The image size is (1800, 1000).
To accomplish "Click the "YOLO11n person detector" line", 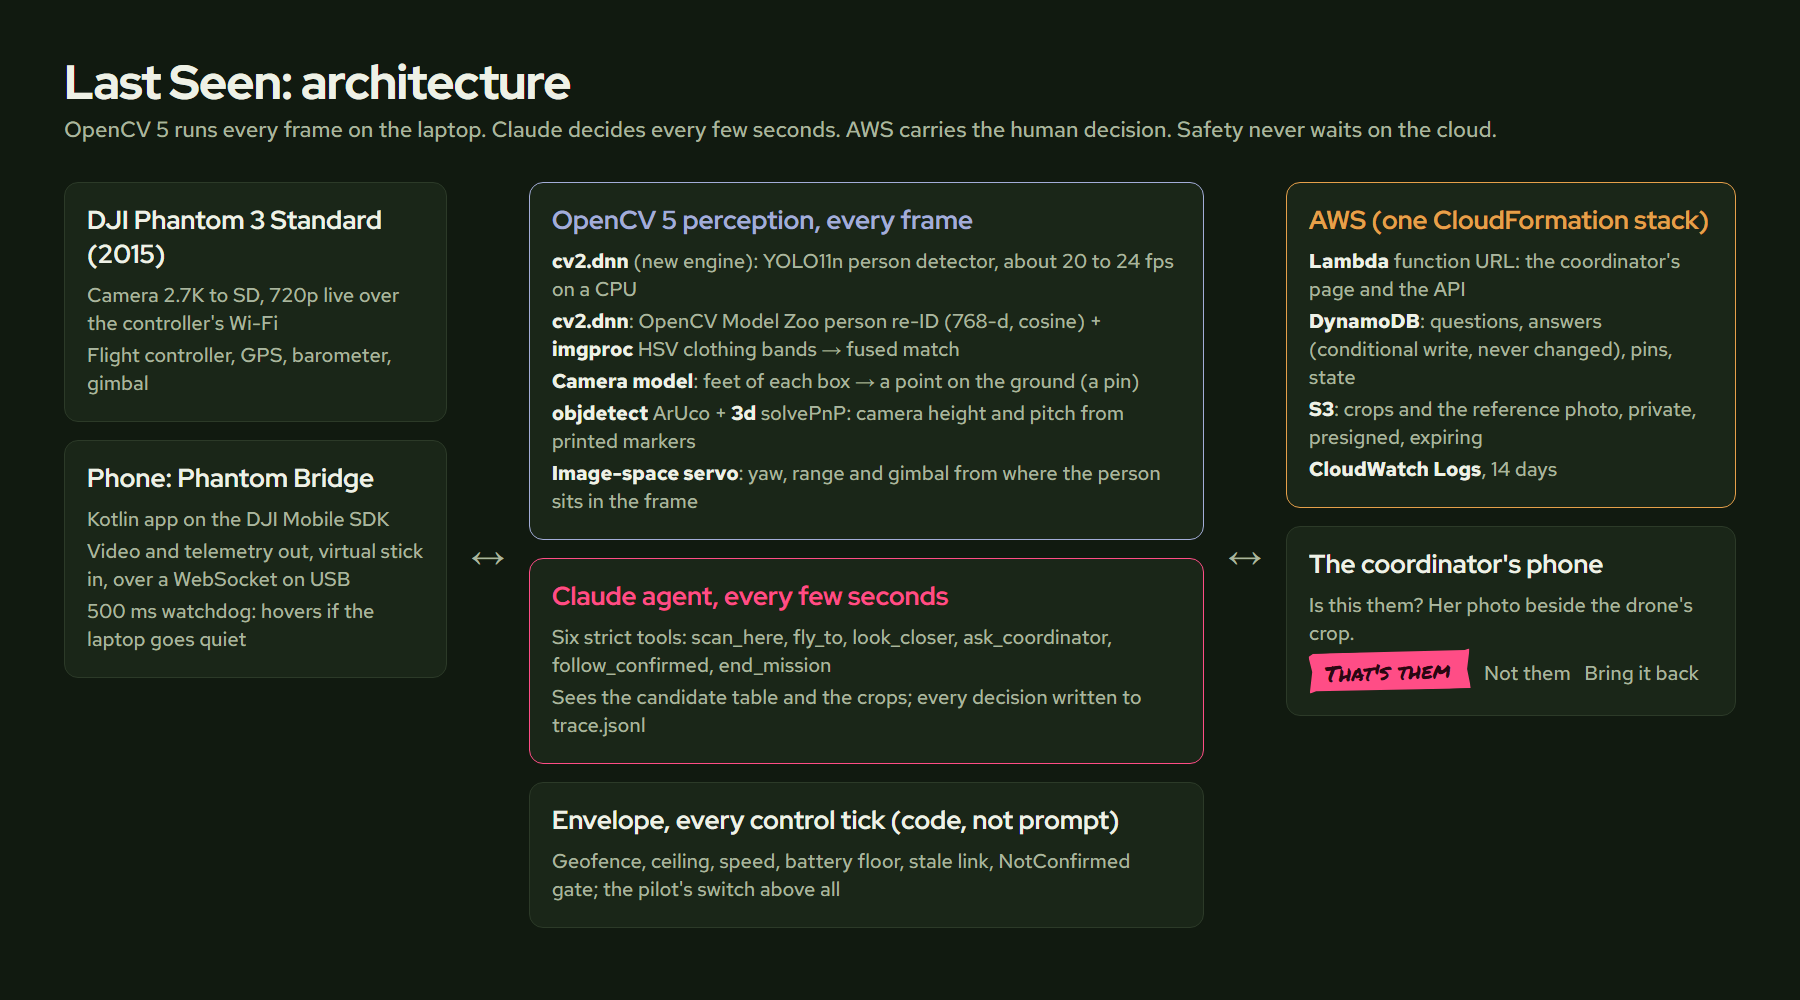I will (x=863, y=275).
